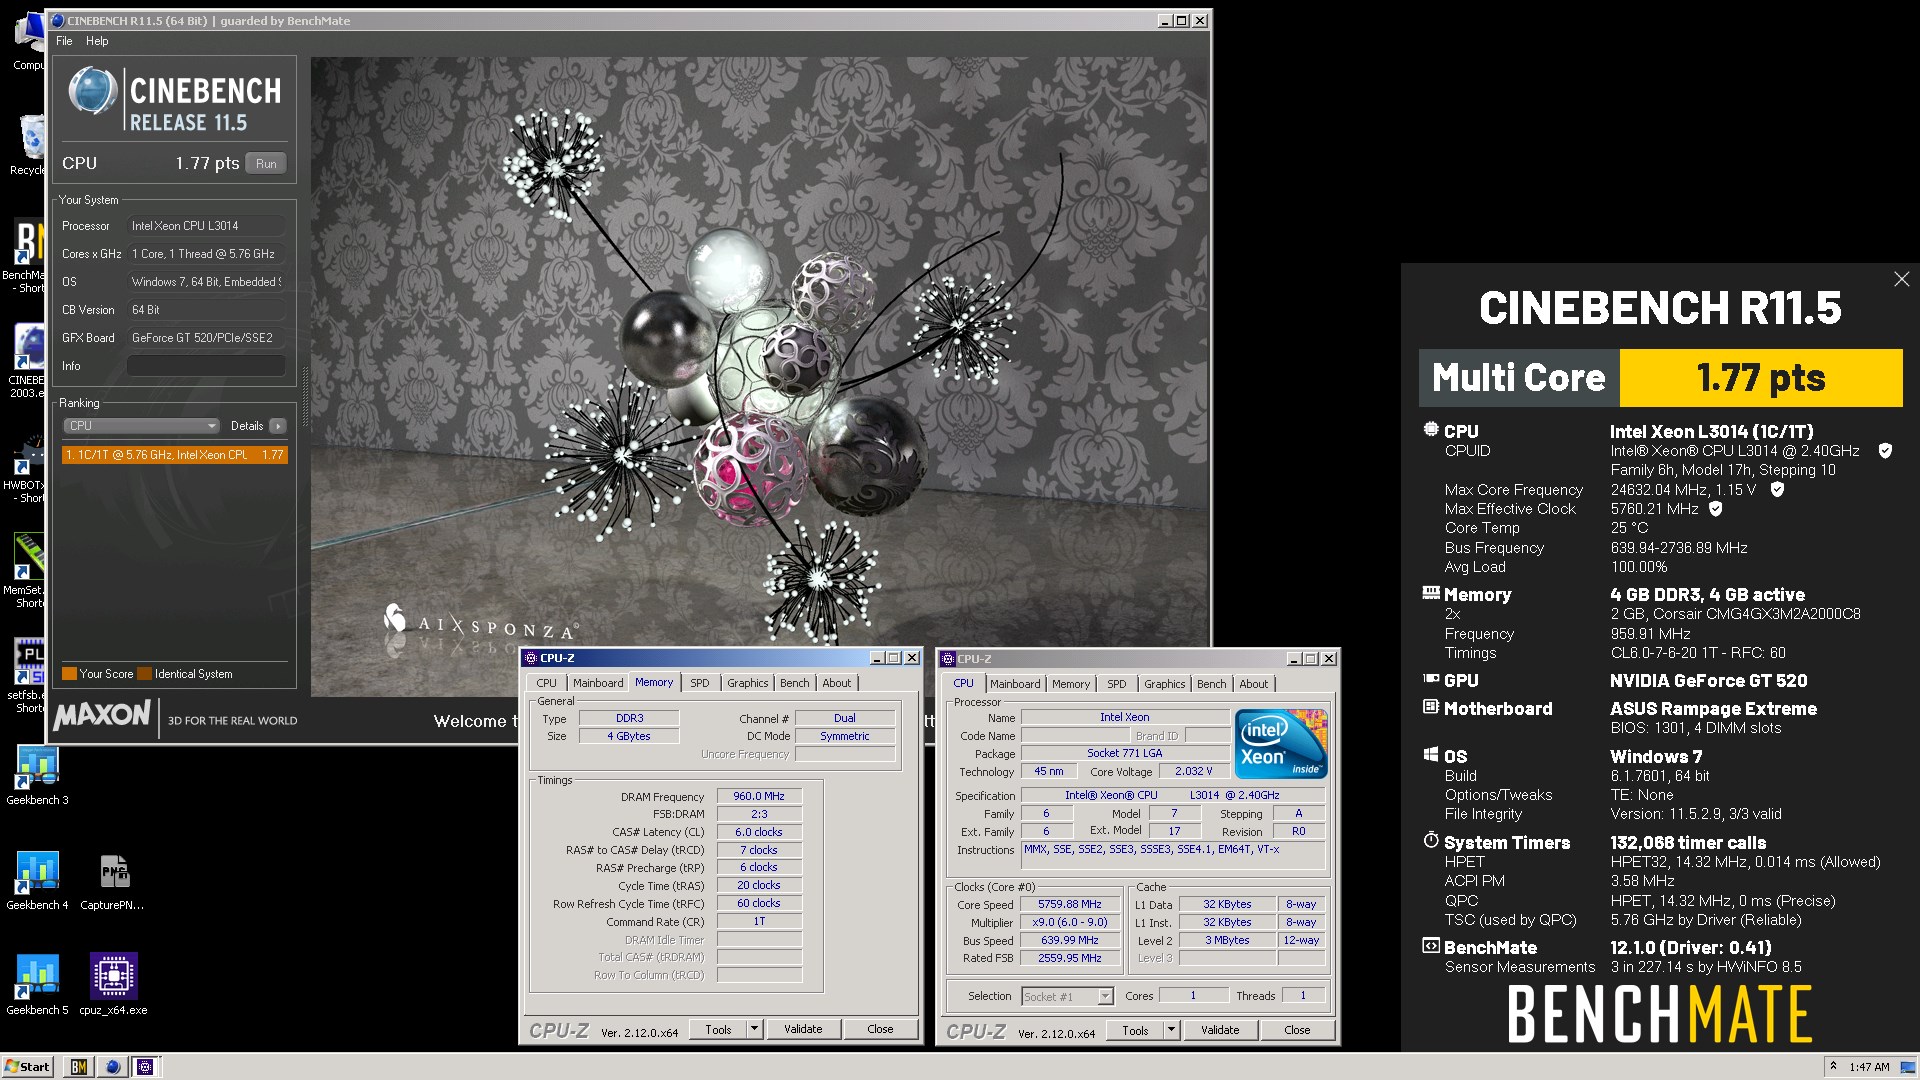Click the Ranking Details arrow button
This screenshot has height=1080, width=1920.
278,426
